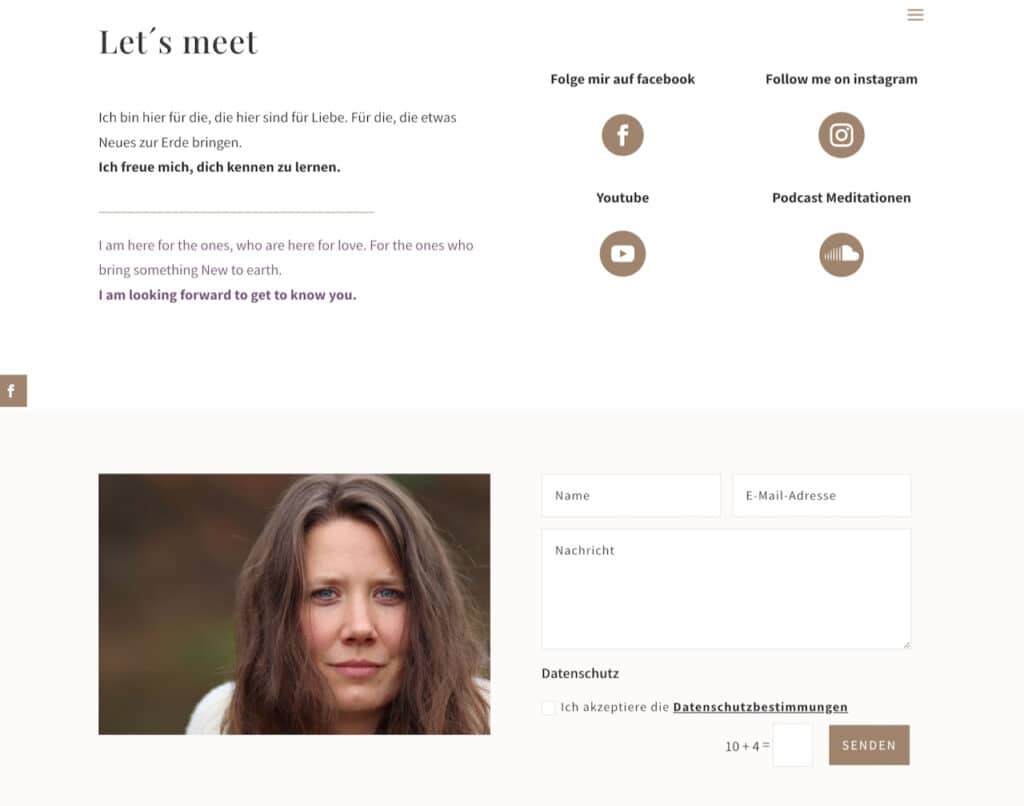The image size is (1024, 806).
Task: Click the "Youtube" heading text
Action: pos(622,198)
